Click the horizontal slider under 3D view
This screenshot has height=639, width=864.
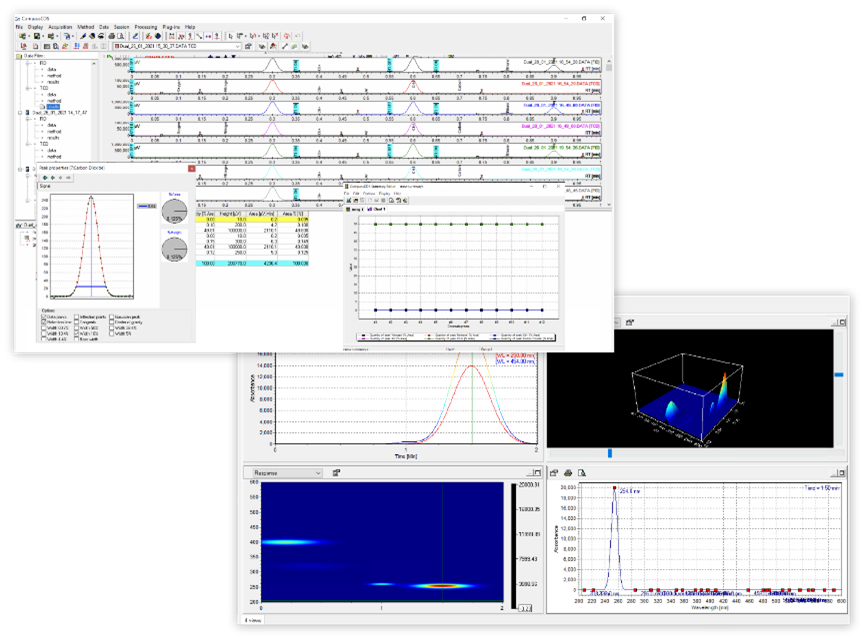tap(610, 453)
